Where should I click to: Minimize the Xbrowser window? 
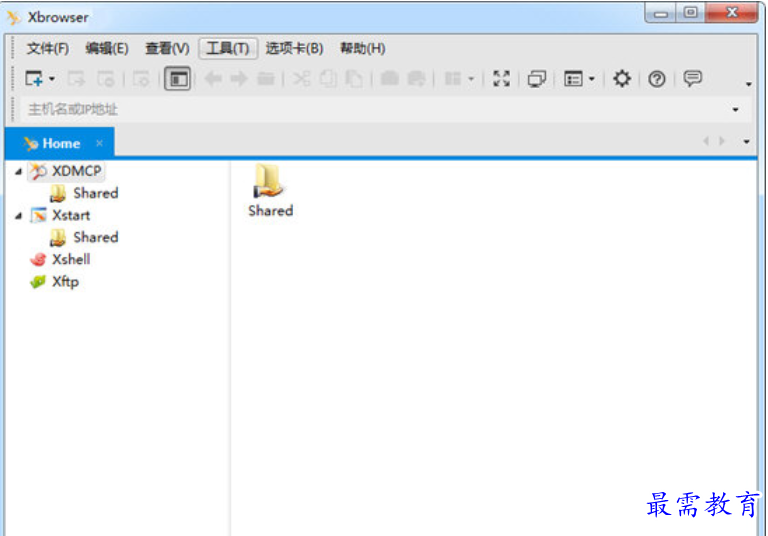coord(661,13)
